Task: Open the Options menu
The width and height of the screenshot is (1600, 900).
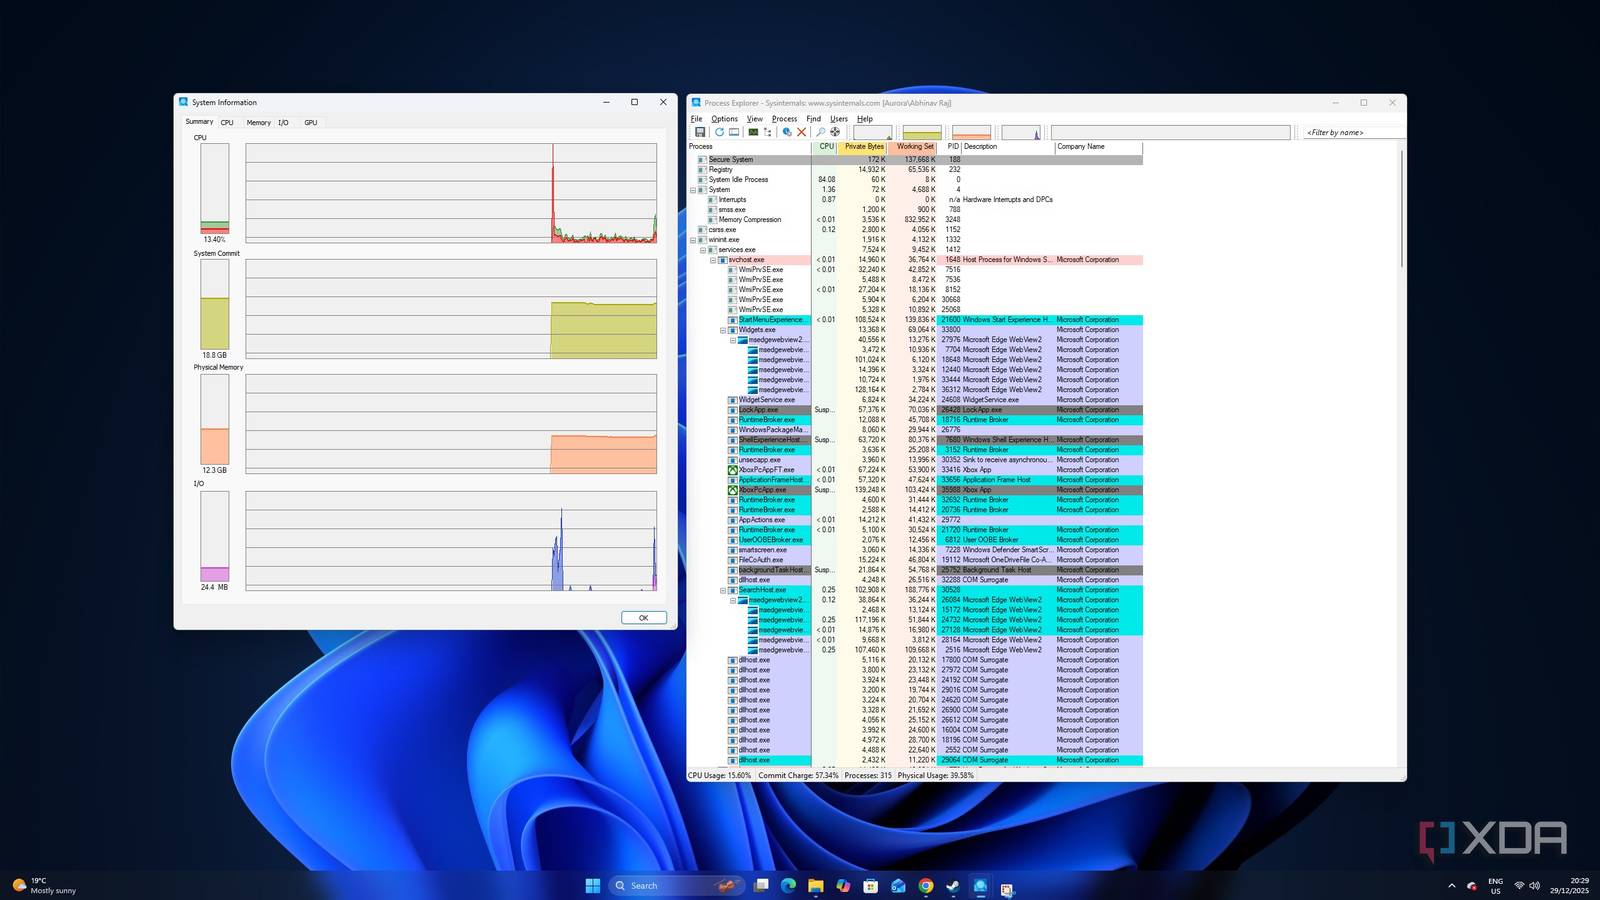Action: [x=724, y=118]
